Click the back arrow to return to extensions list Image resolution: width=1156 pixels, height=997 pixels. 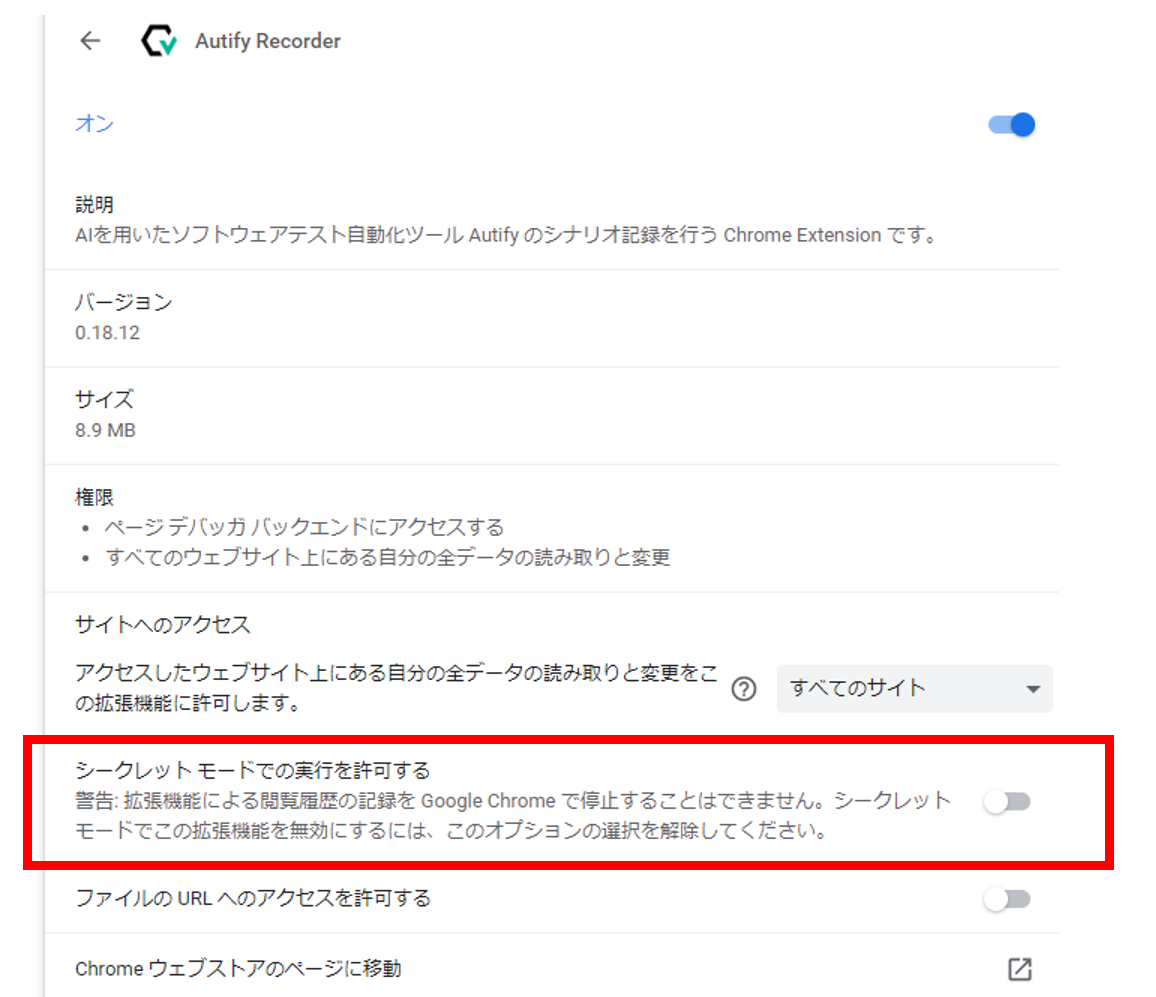[89, 41]
